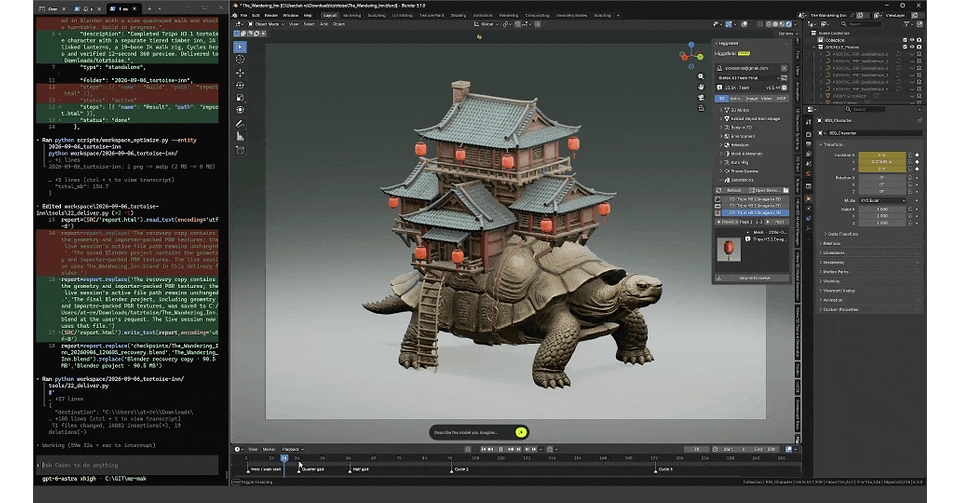
Task: Click the outliner filter funnel icon
Action: pyautogui.click(x=908, y=24)
